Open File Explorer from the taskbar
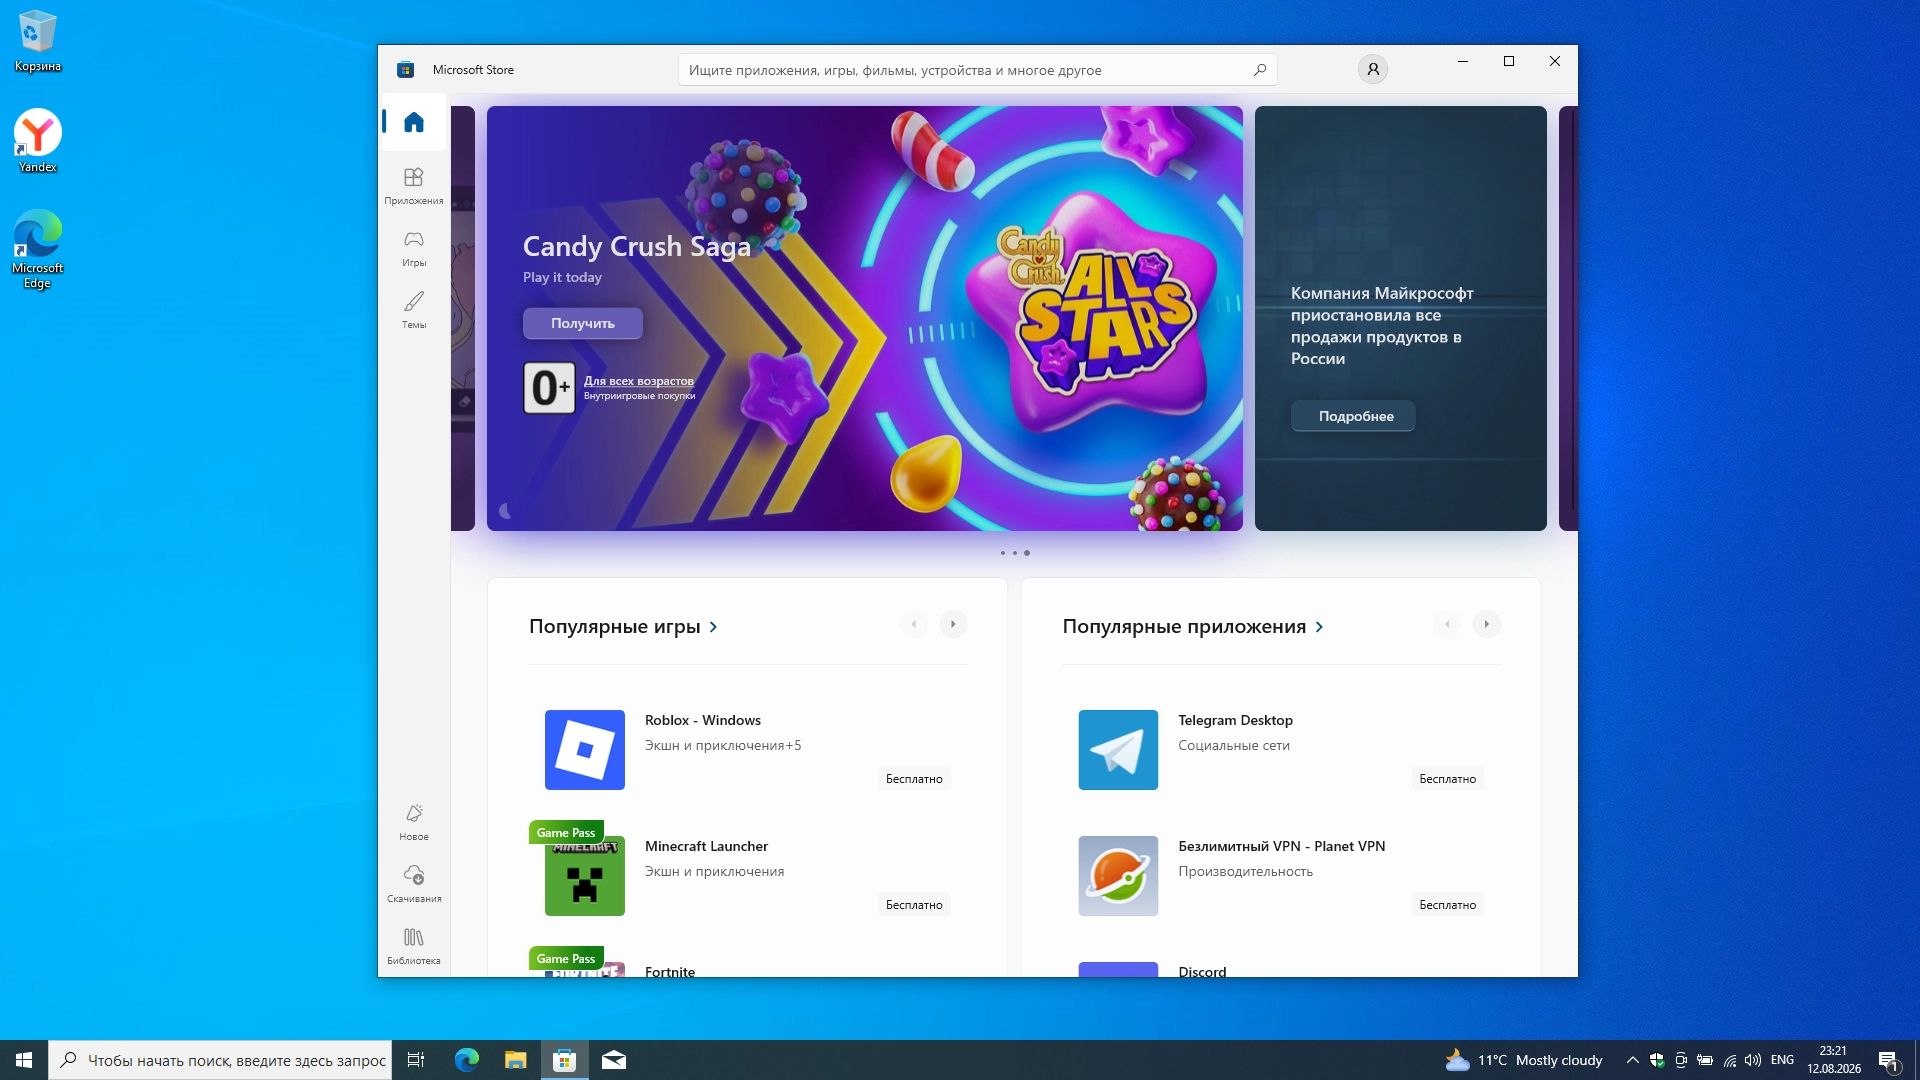1920x1080 pixels. [x=515, y=1060]
